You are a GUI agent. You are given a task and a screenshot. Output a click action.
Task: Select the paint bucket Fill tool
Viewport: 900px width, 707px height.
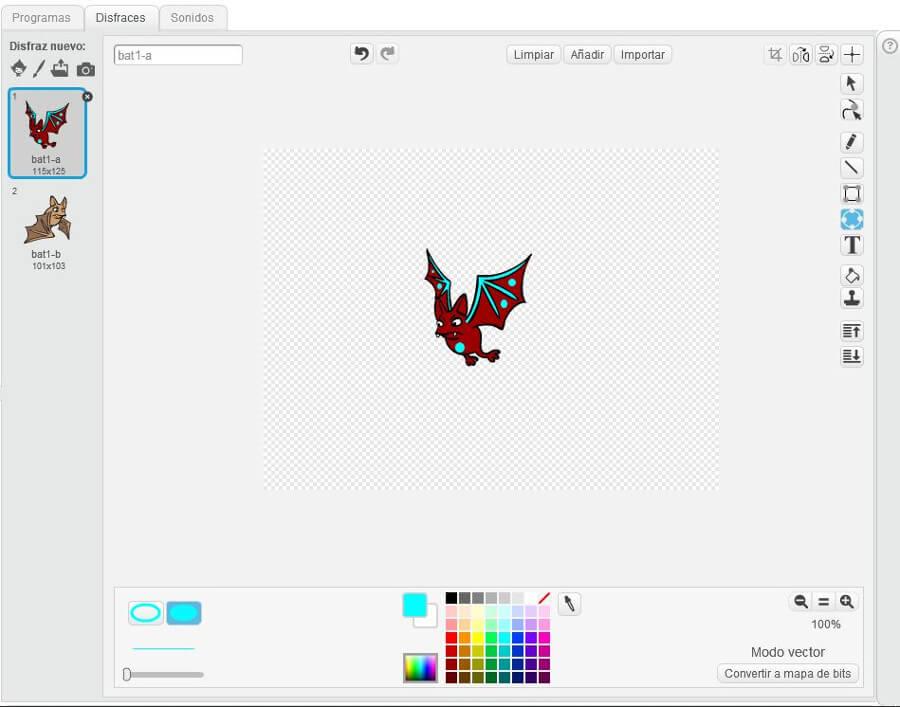851,274
